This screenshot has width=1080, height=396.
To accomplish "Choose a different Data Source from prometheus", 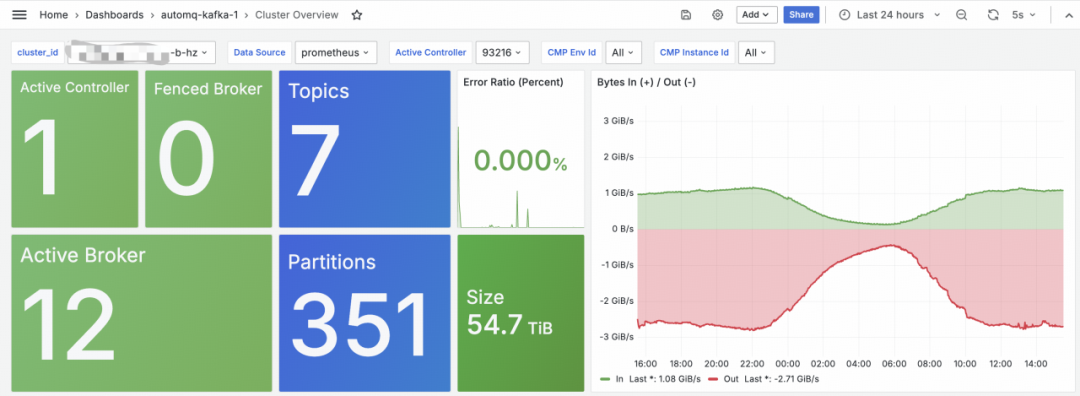I will 335,52.
